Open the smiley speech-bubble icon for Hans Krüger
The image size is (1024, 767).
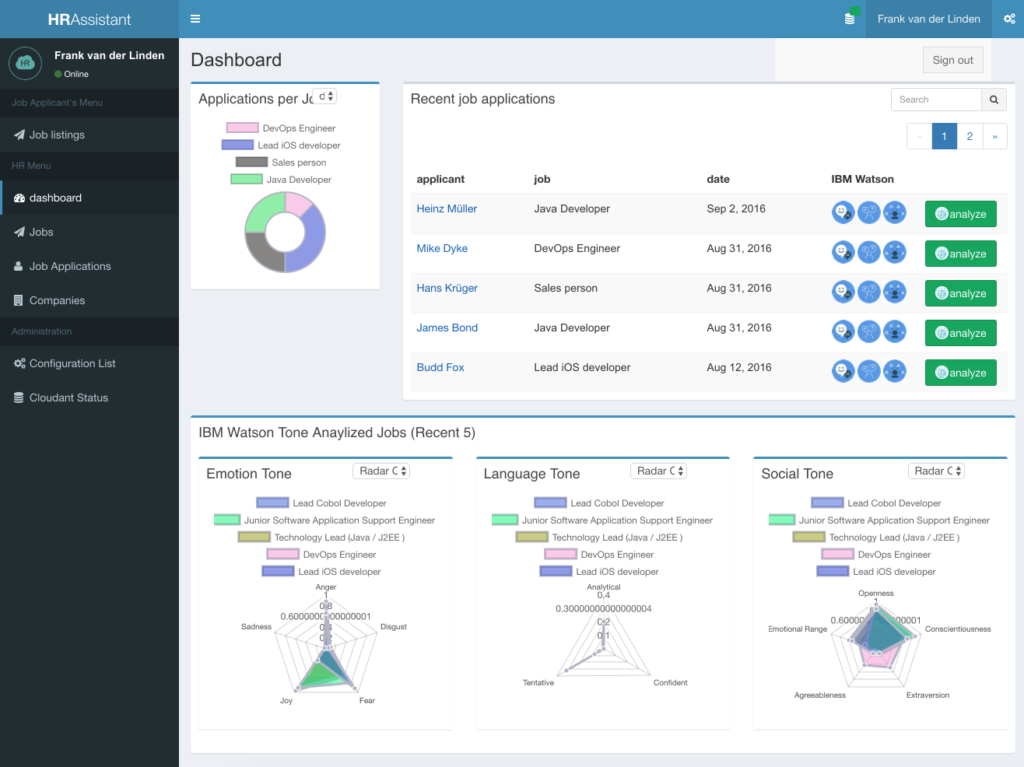[x=843, y=292]
